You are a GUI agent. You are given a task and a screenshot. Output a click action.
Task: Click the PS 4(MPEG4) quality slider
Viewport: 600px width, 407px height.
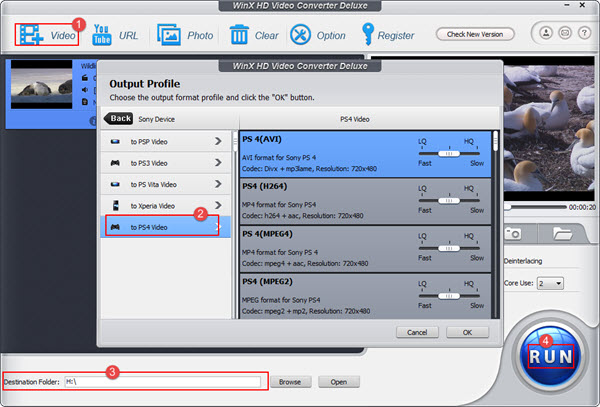point(449,248)
